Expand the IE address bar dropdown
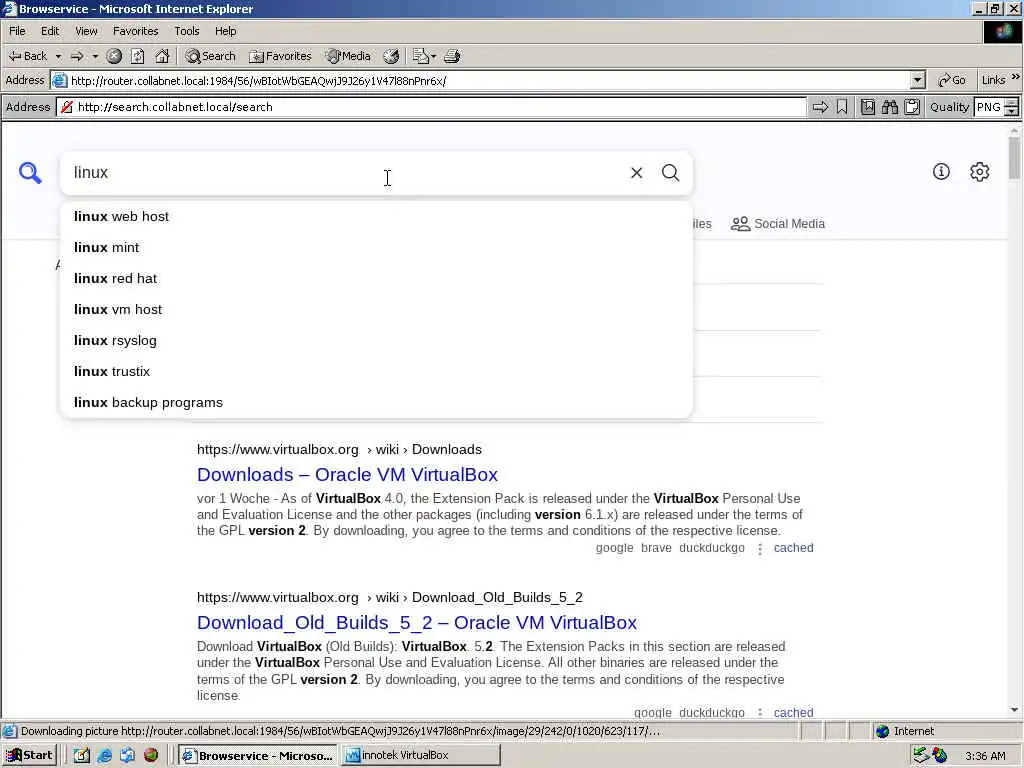The height and width of the screenshot is (768, 1024). coord(918,80)
